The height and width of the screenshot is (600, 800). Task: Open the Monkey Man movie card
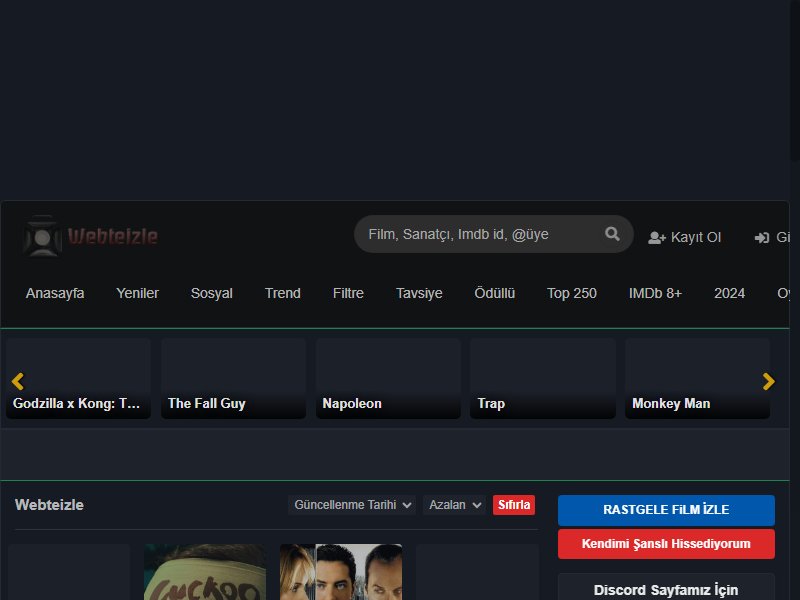pos(697,378)
